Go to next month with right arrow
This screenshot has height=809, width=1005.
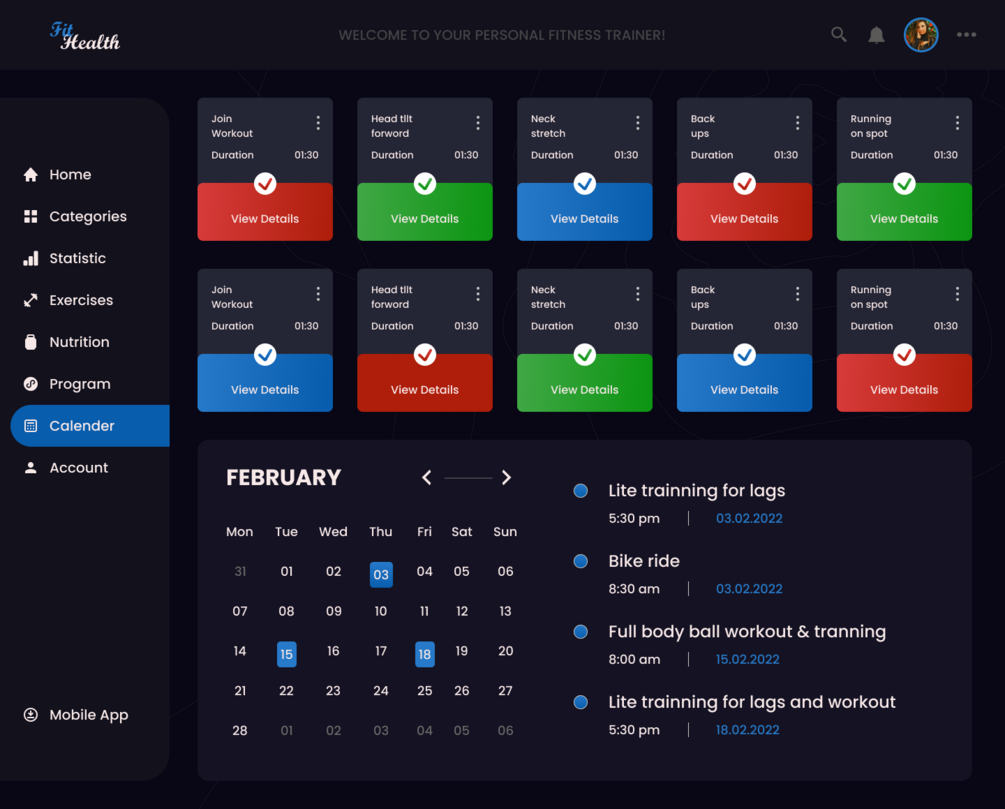[506, 478]
